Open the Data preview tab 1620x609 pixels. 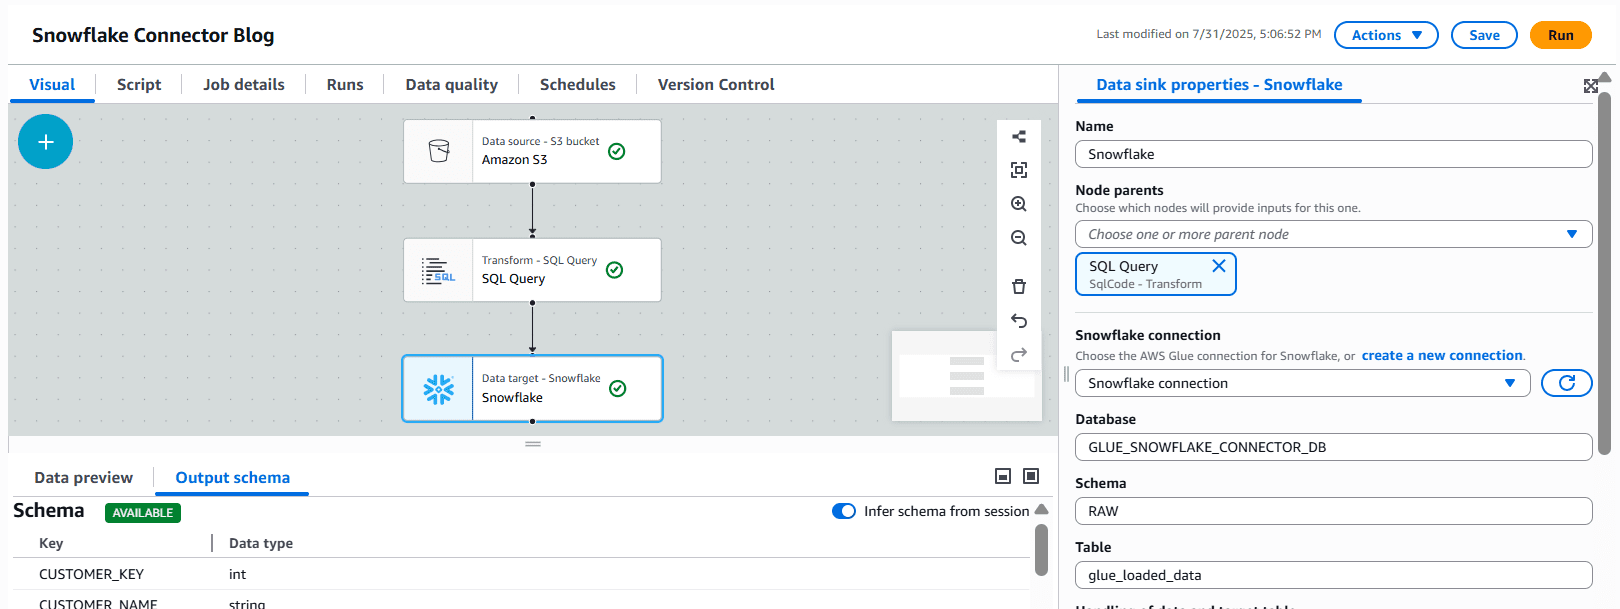click(x=83, y=478)
